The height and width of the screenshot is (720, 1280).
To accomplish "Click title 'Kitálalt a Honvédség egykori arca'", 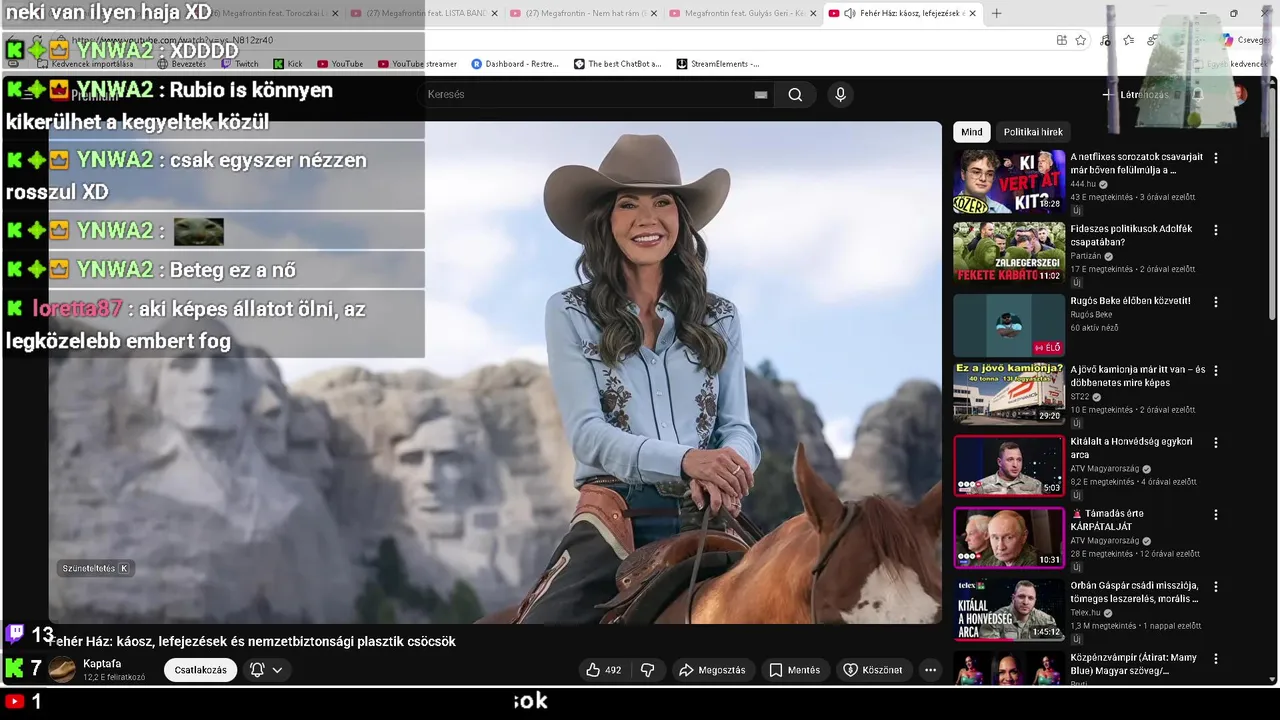I will pos(1131,448).
